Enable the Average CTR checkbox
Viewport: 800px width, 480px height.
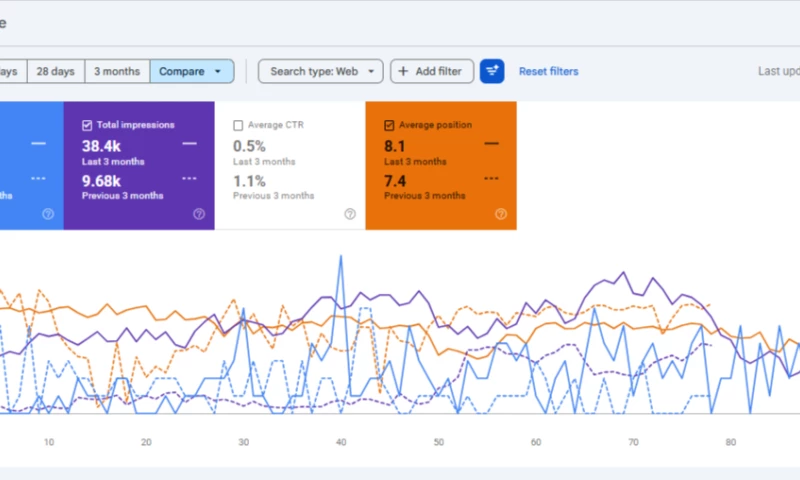point(238,125)
